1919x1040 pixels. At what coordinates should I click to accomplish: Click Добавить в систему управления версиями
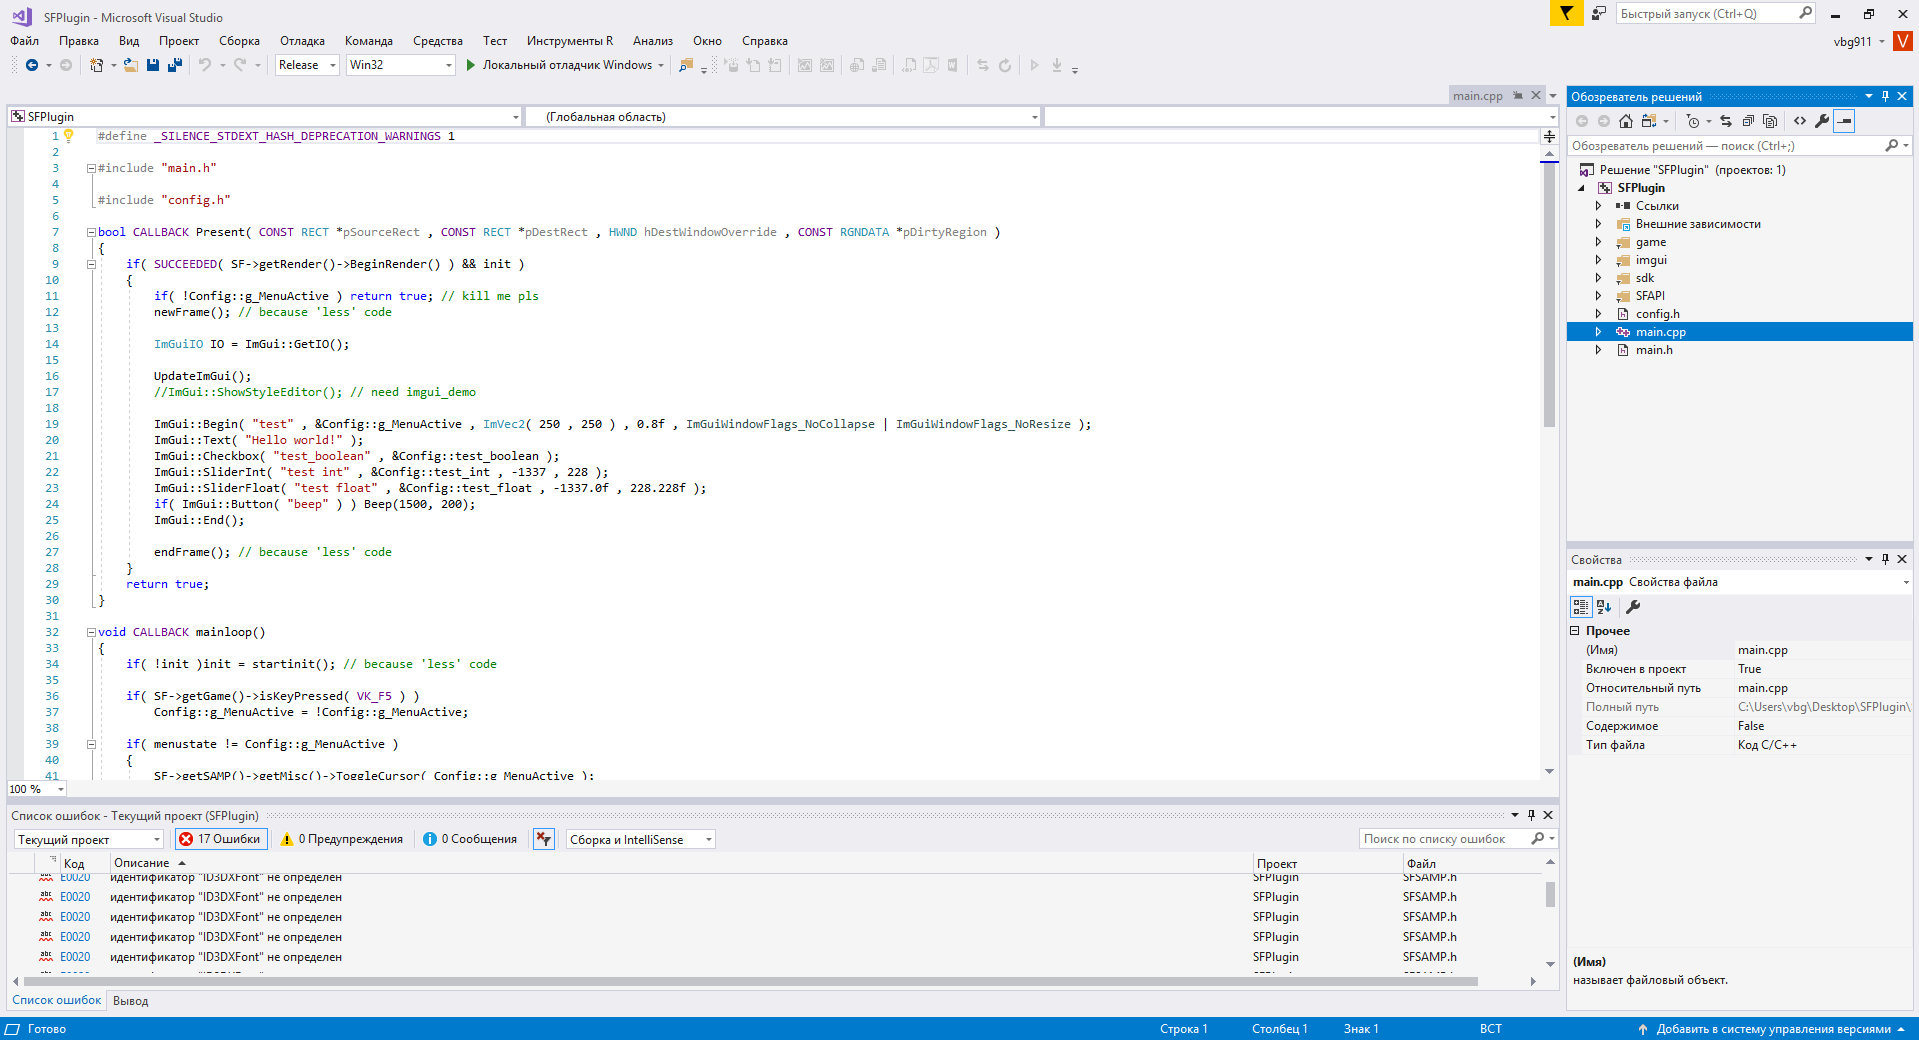1774,1029
